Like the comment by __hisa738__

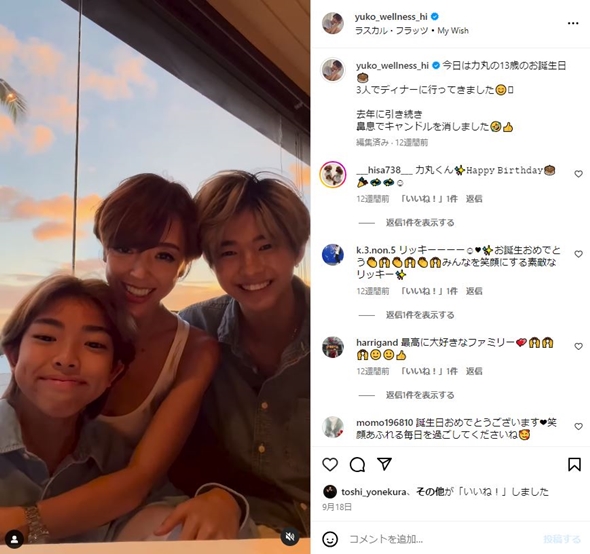(x=578, y=174)
